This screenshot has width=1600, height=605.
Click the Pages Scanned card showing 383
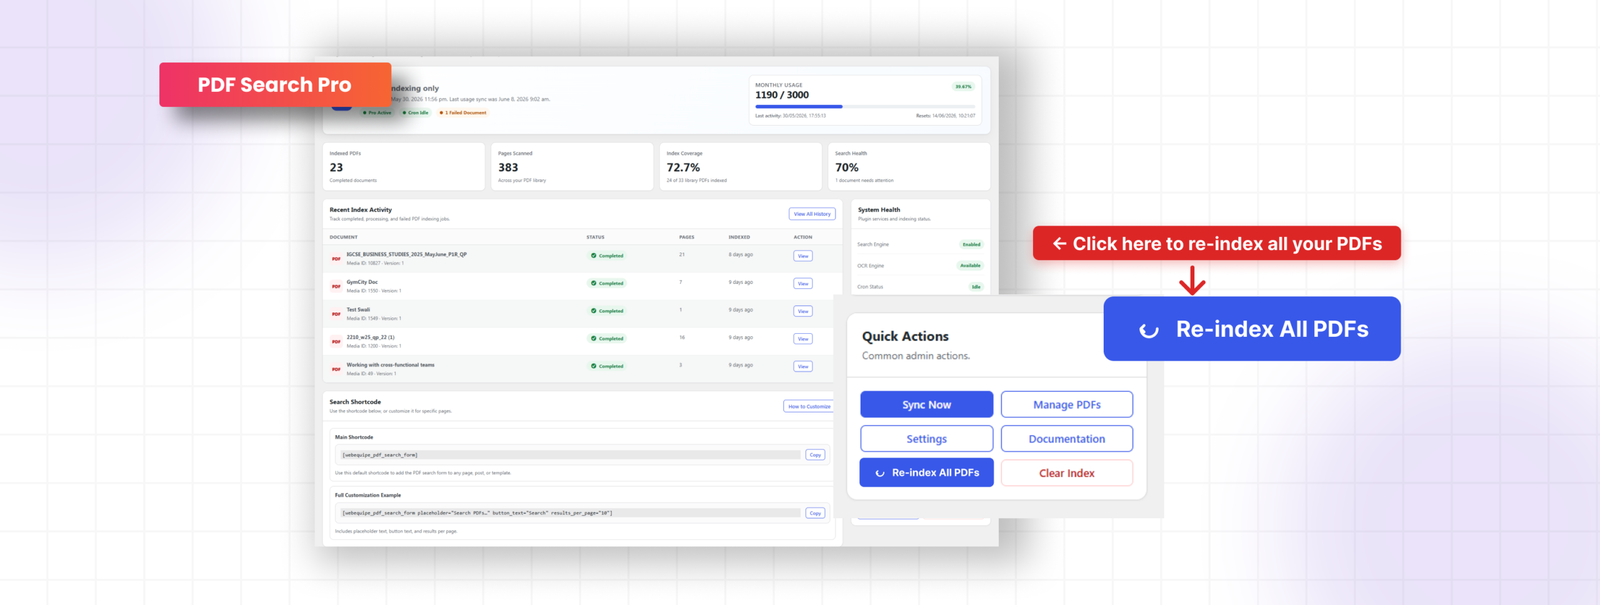click(x=573, y=167)
